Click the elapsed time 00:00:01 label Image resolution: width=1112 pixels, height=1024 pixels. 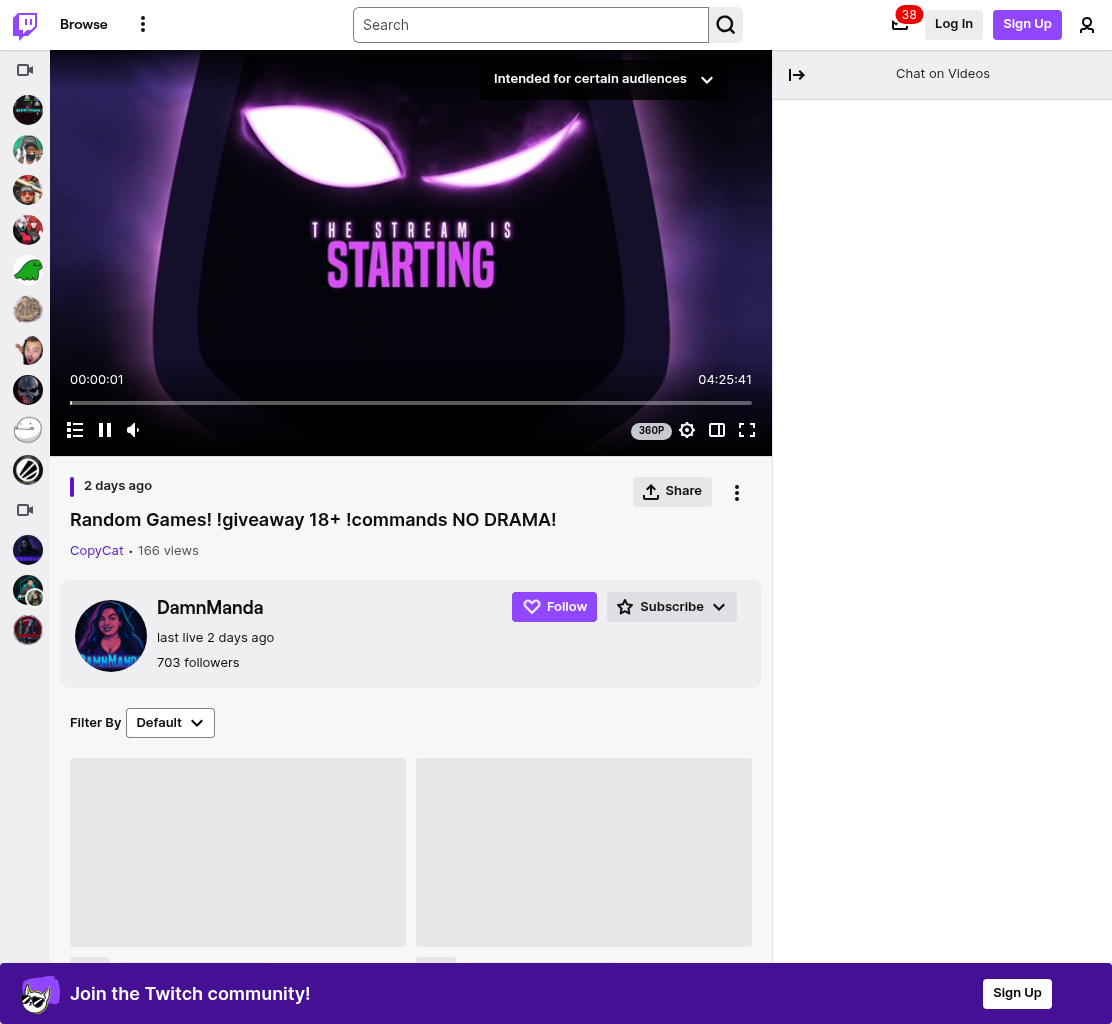pyautogui.click(x=96, y=380)
